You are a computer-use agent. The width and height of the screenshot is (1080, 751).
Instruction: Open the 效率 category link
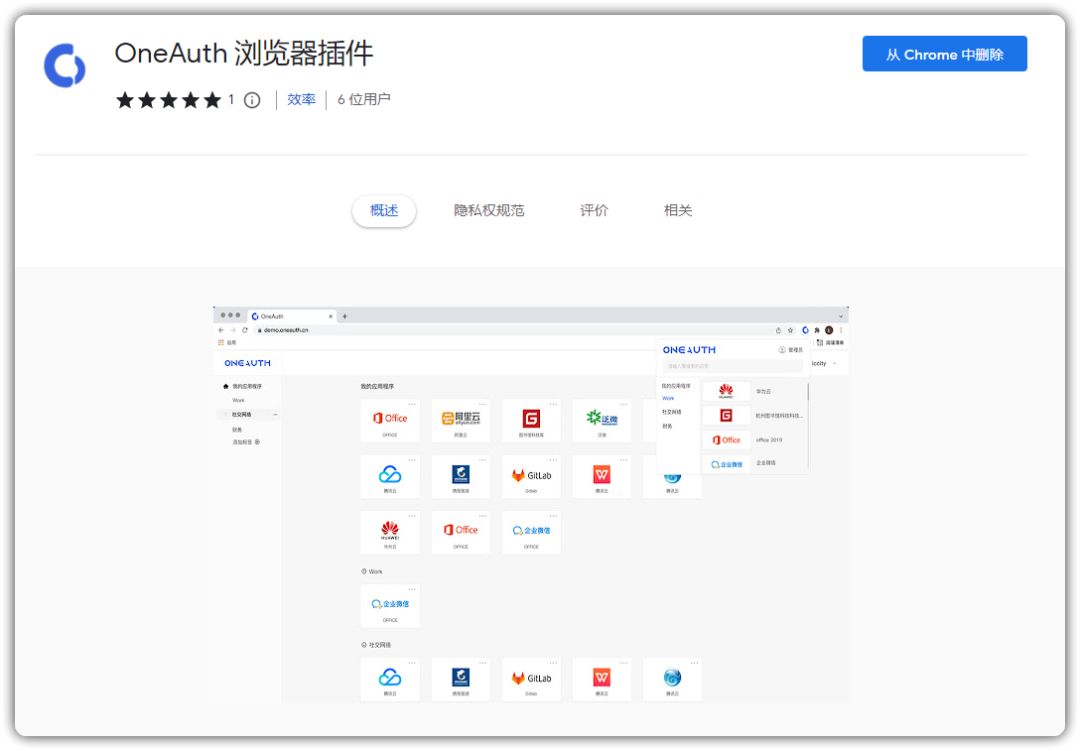pyautogui.click(x=301, y=100)
